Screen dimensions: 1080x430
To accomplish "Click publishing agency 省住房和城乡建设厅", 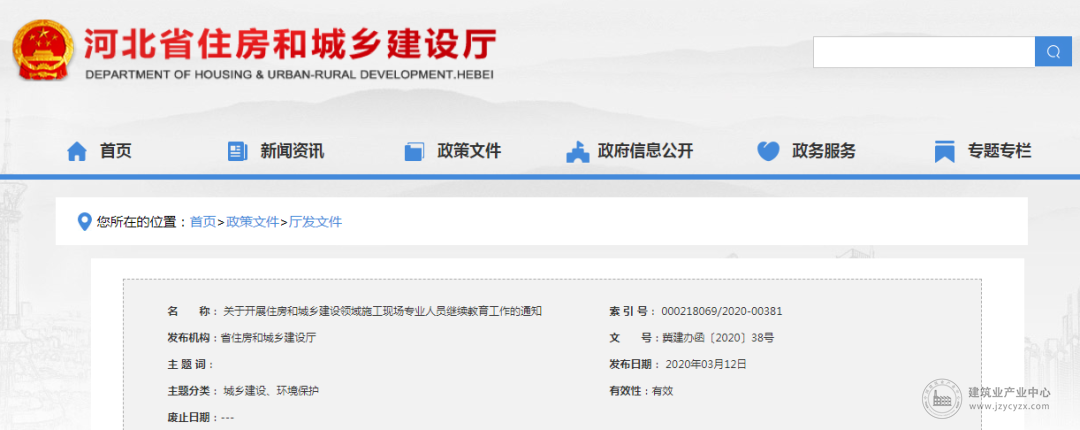I will pyautogui.click(x=268, y=338).
